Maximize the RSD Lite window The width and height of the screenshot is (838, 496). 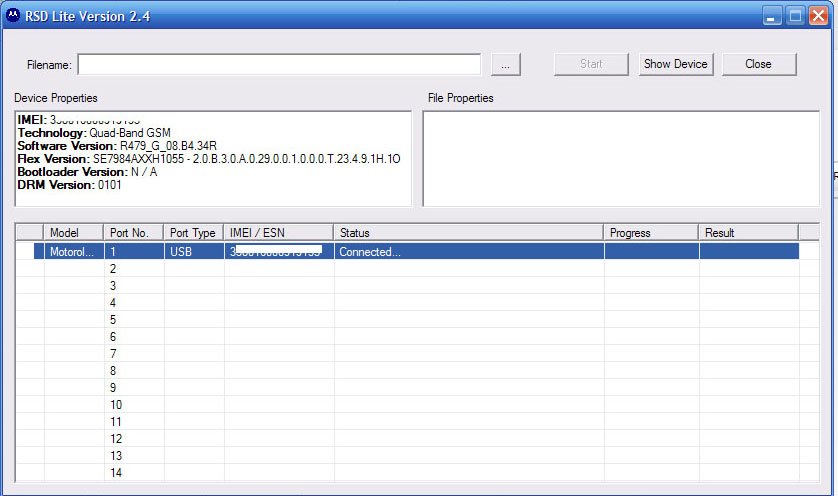click(x=795, y=16)
